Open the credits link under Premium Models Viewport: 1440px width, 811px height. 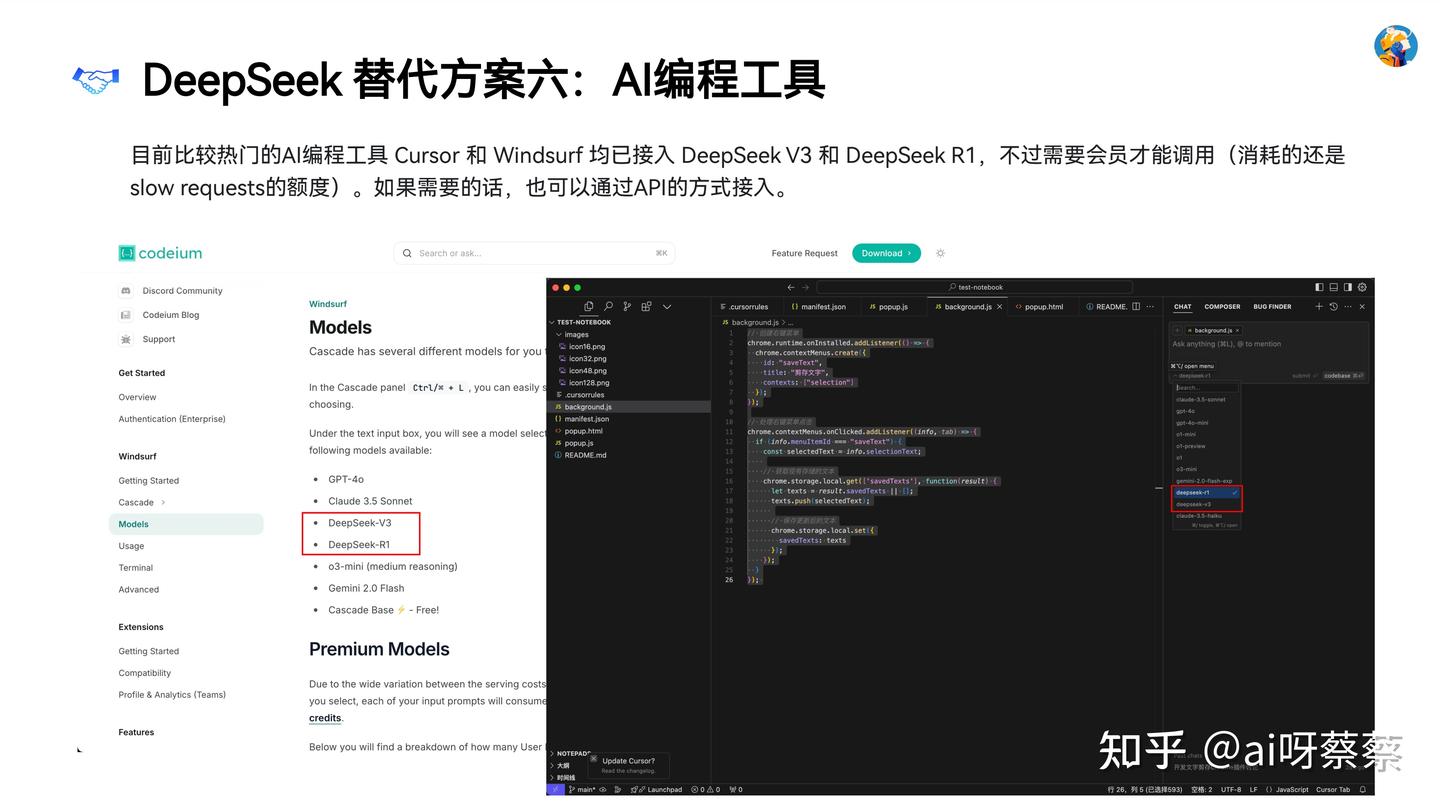(324, 718)
